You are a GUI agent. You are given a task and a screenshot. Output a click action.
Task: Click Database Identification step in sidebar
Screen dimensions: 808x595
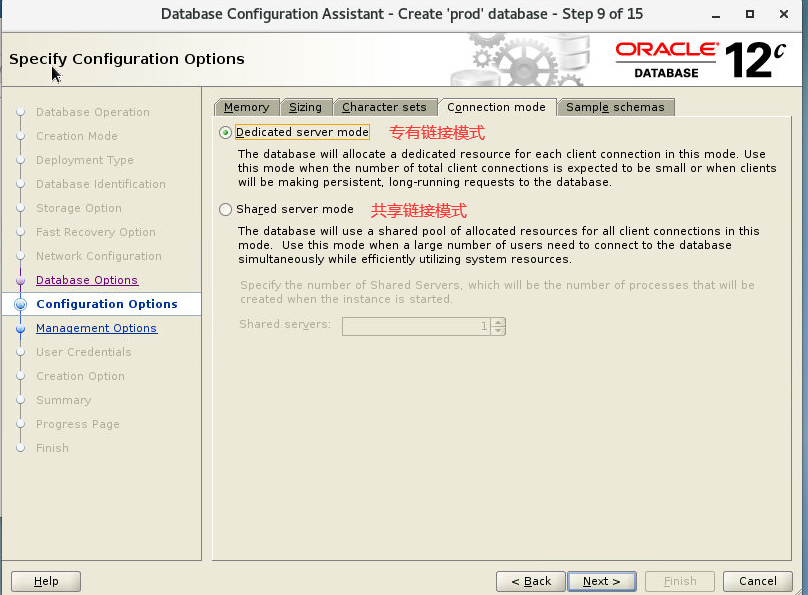click(x=101, y=184)
